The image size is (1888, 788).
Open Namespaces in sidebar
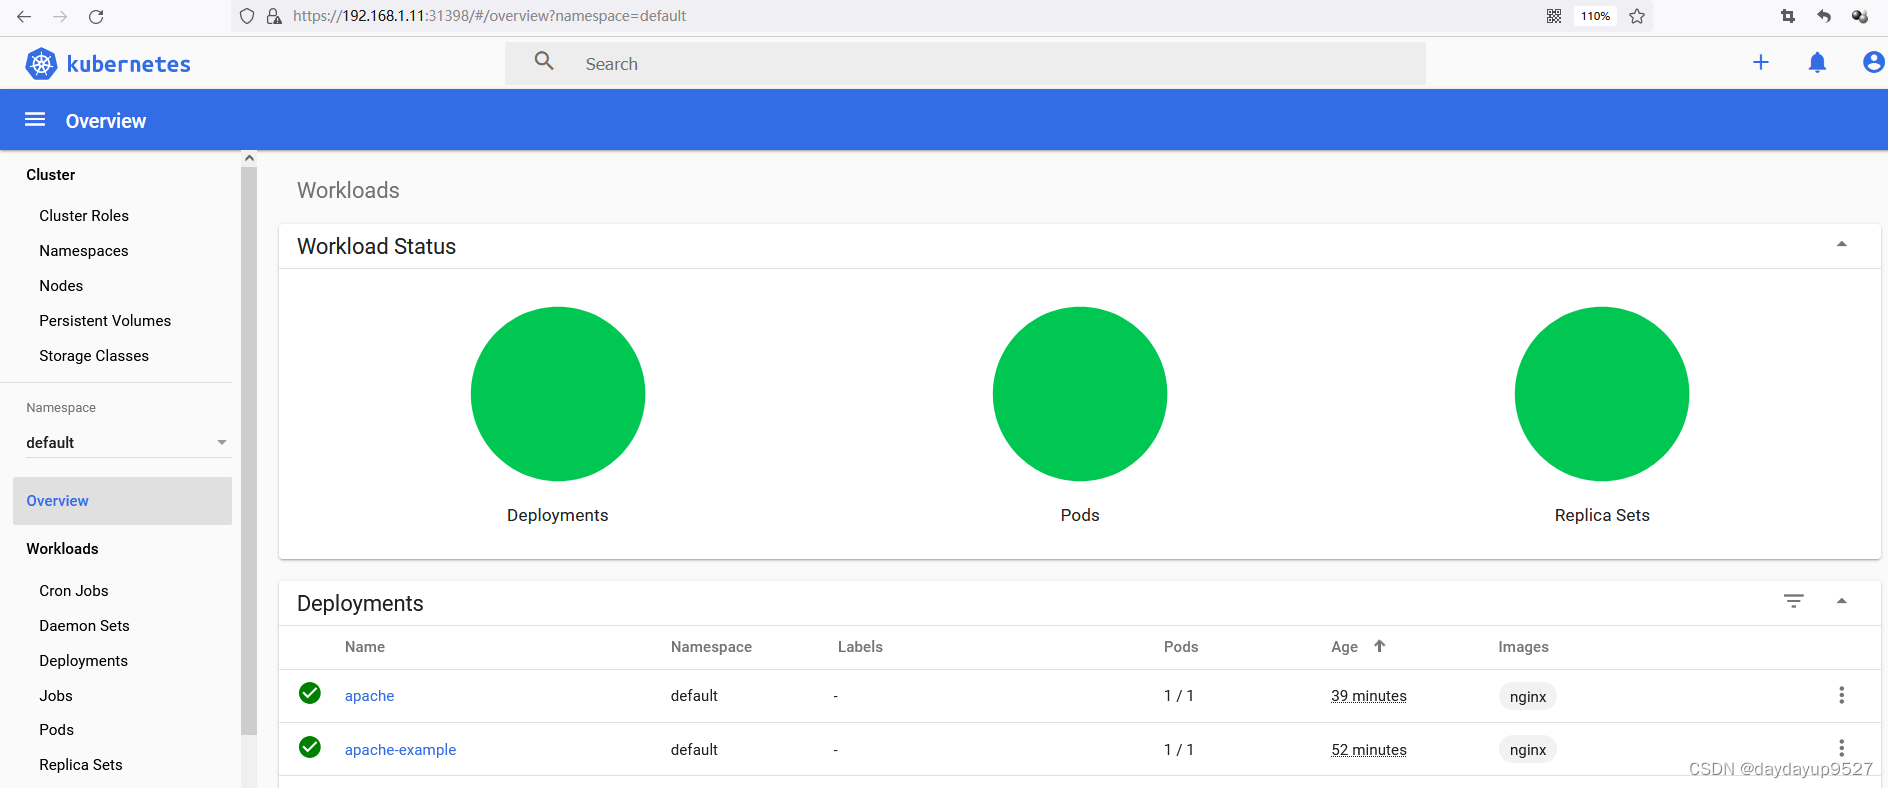click(x=84, y=251)
